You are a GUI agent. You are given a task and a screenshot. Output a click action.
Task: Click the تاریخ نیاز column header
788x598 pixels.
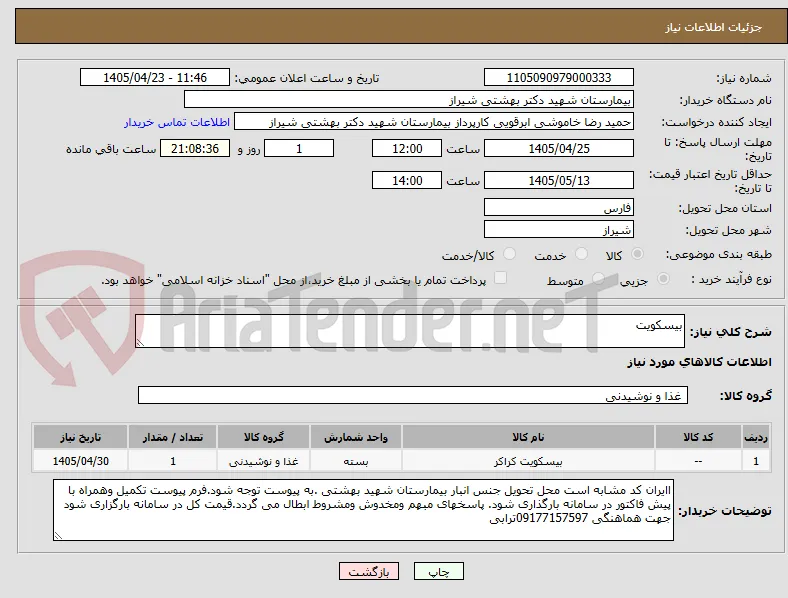tap(80, 437)
